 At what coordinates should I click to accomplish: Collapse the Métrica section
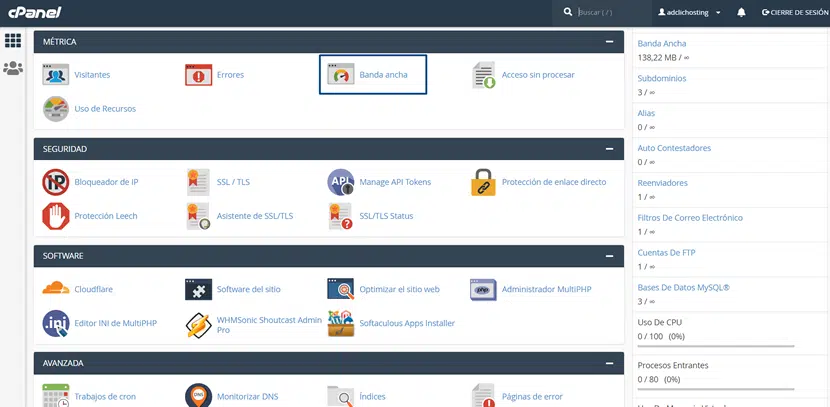point(609,42)
